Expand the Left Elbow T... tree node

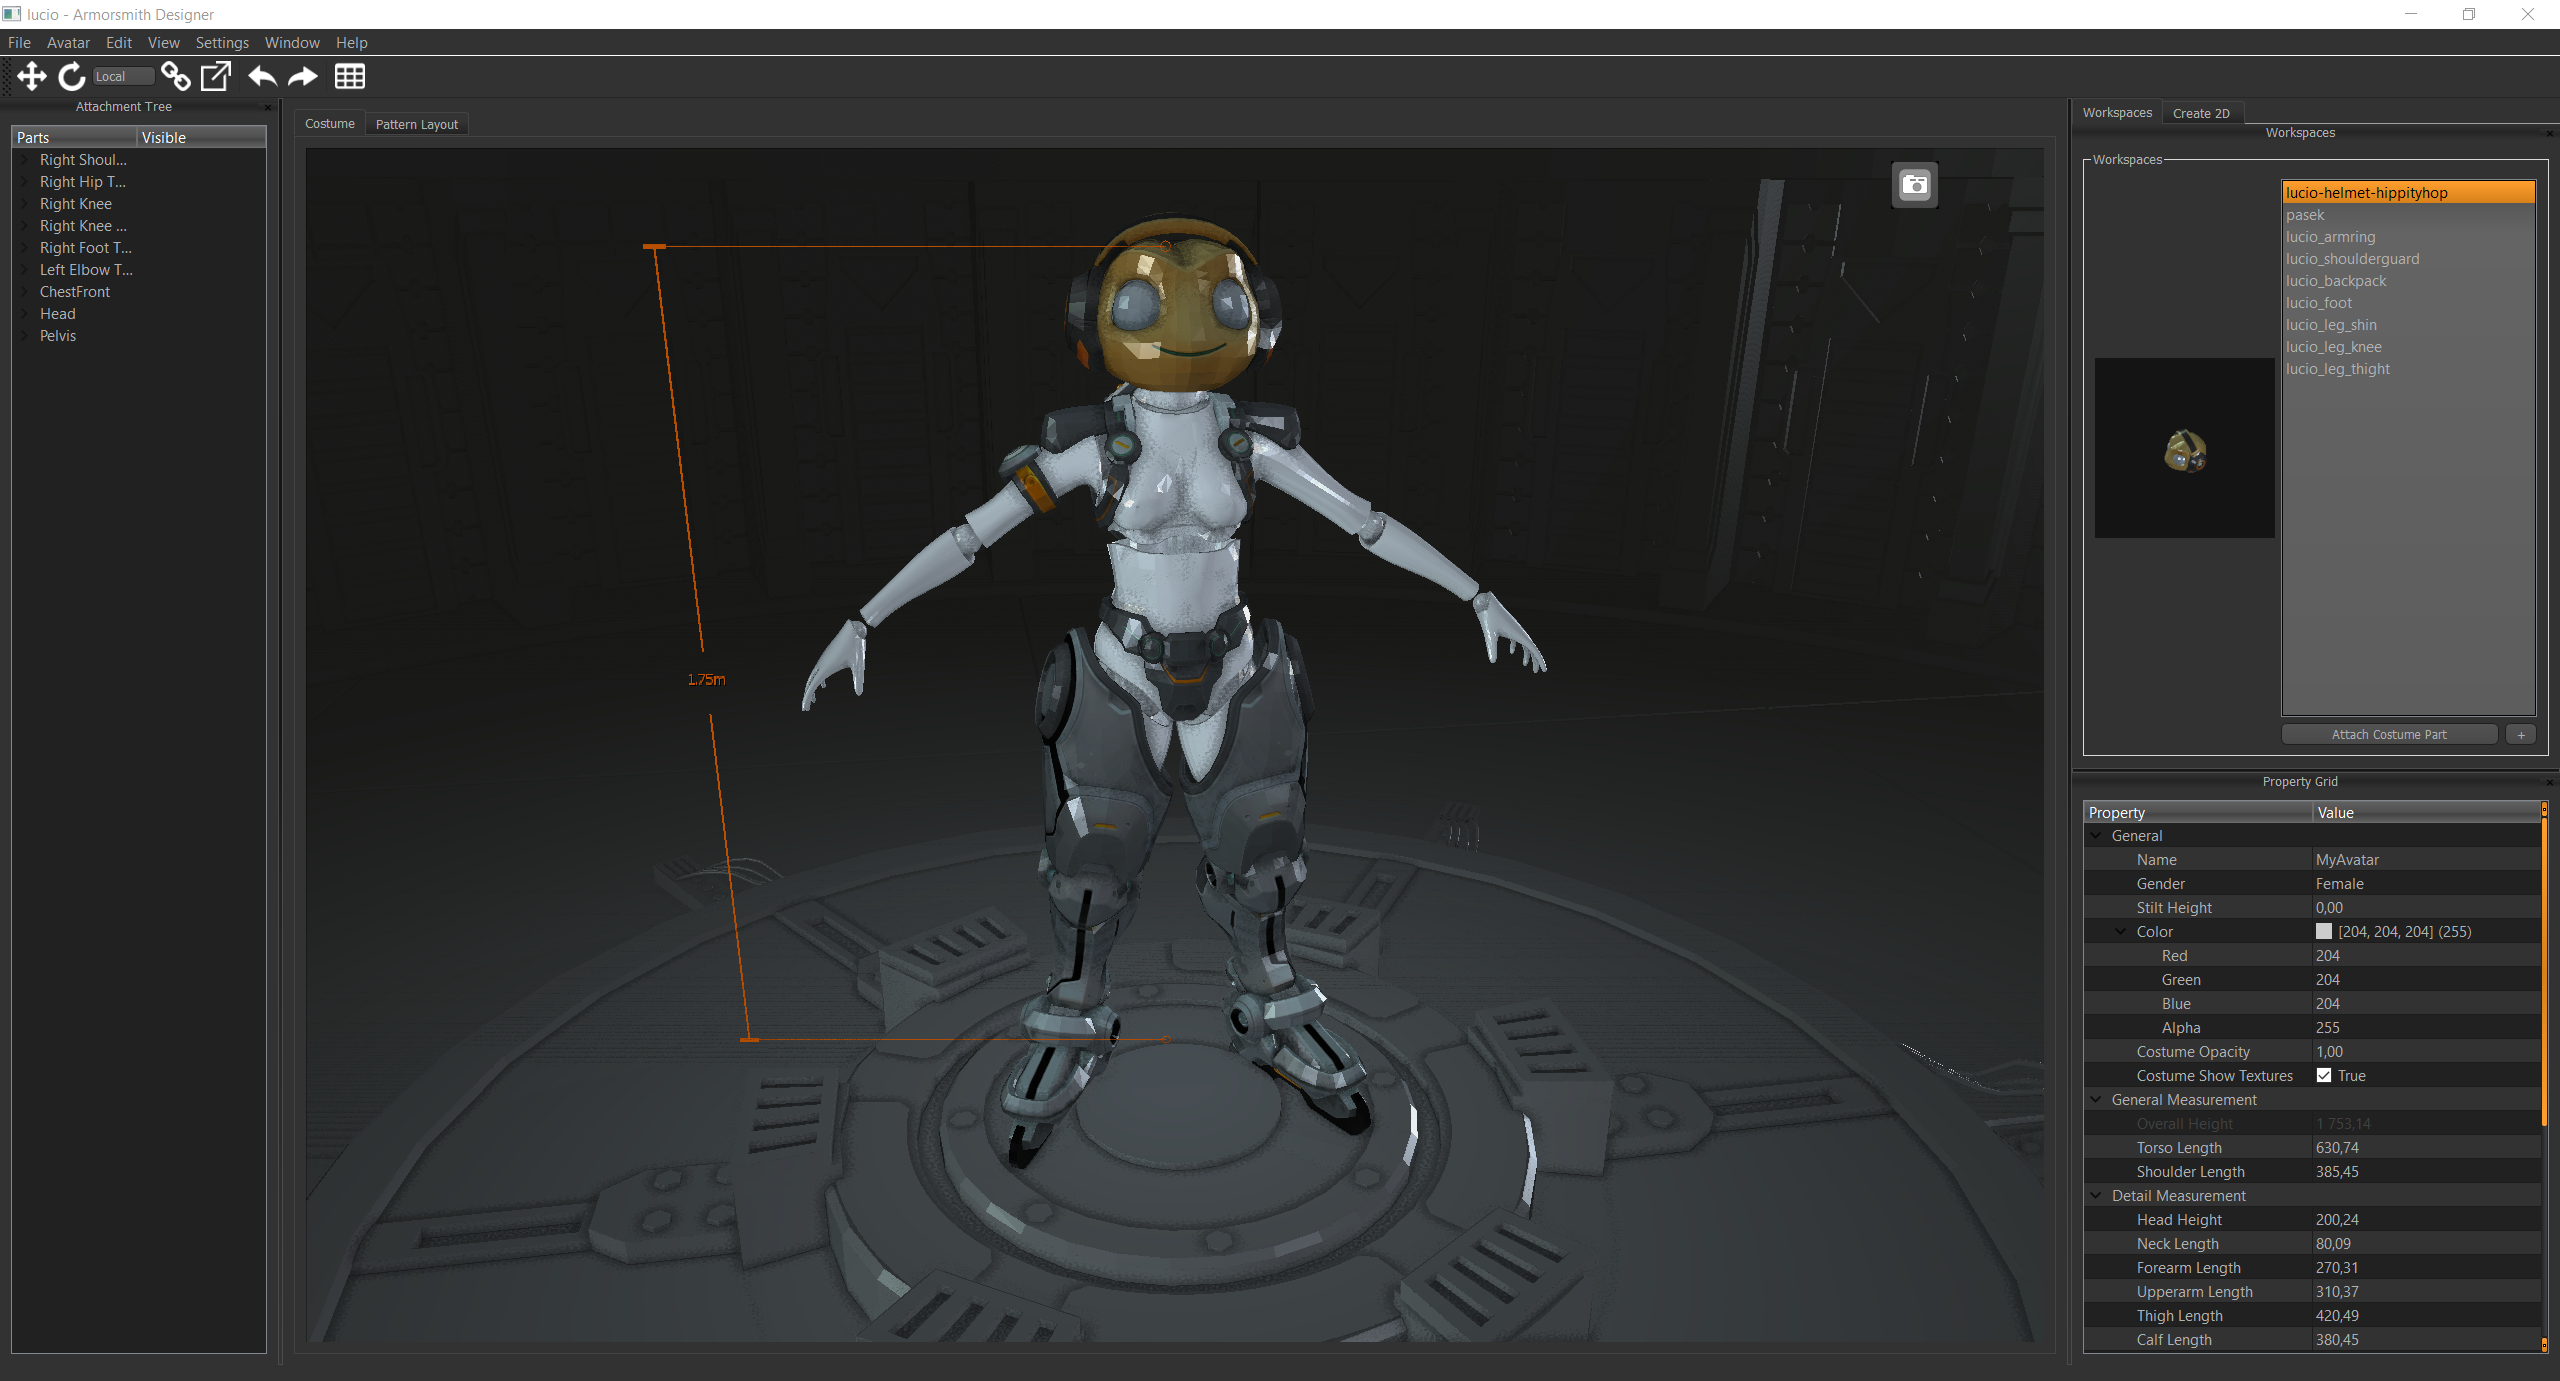coord(25,270)
